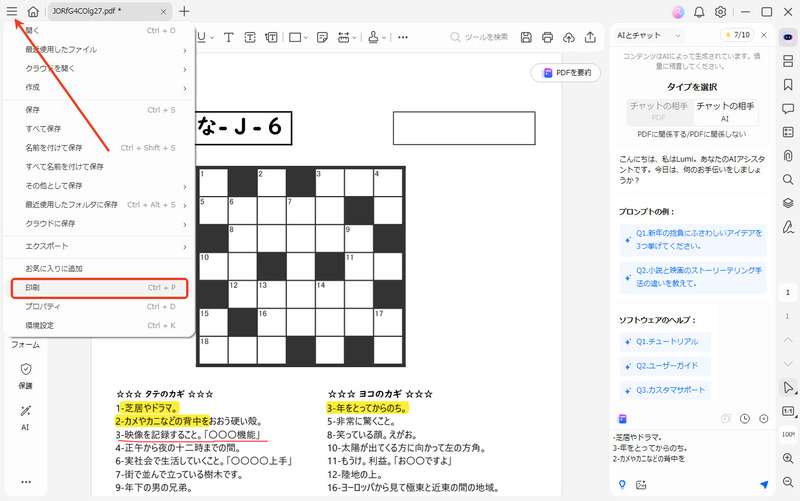Select the Text Box tool
800x501 pixels.
coord(250,37)
